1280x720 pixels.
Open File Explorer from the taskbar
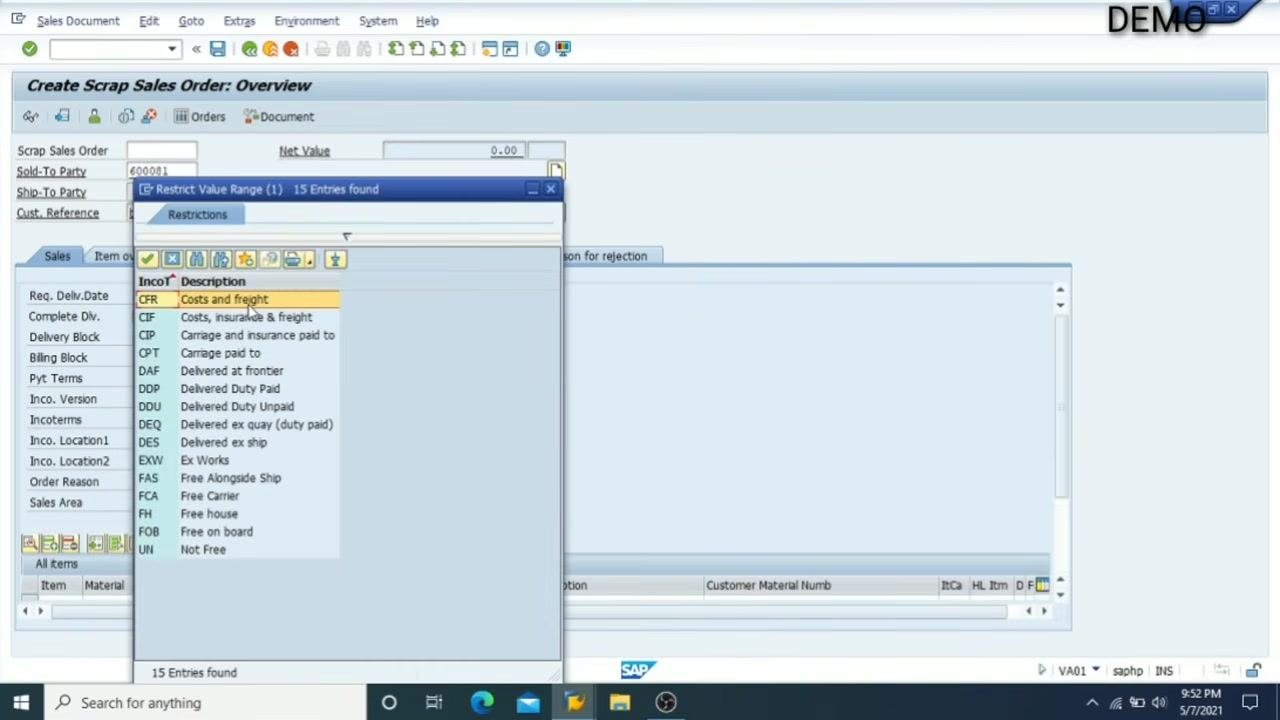(x=620, y=703)
